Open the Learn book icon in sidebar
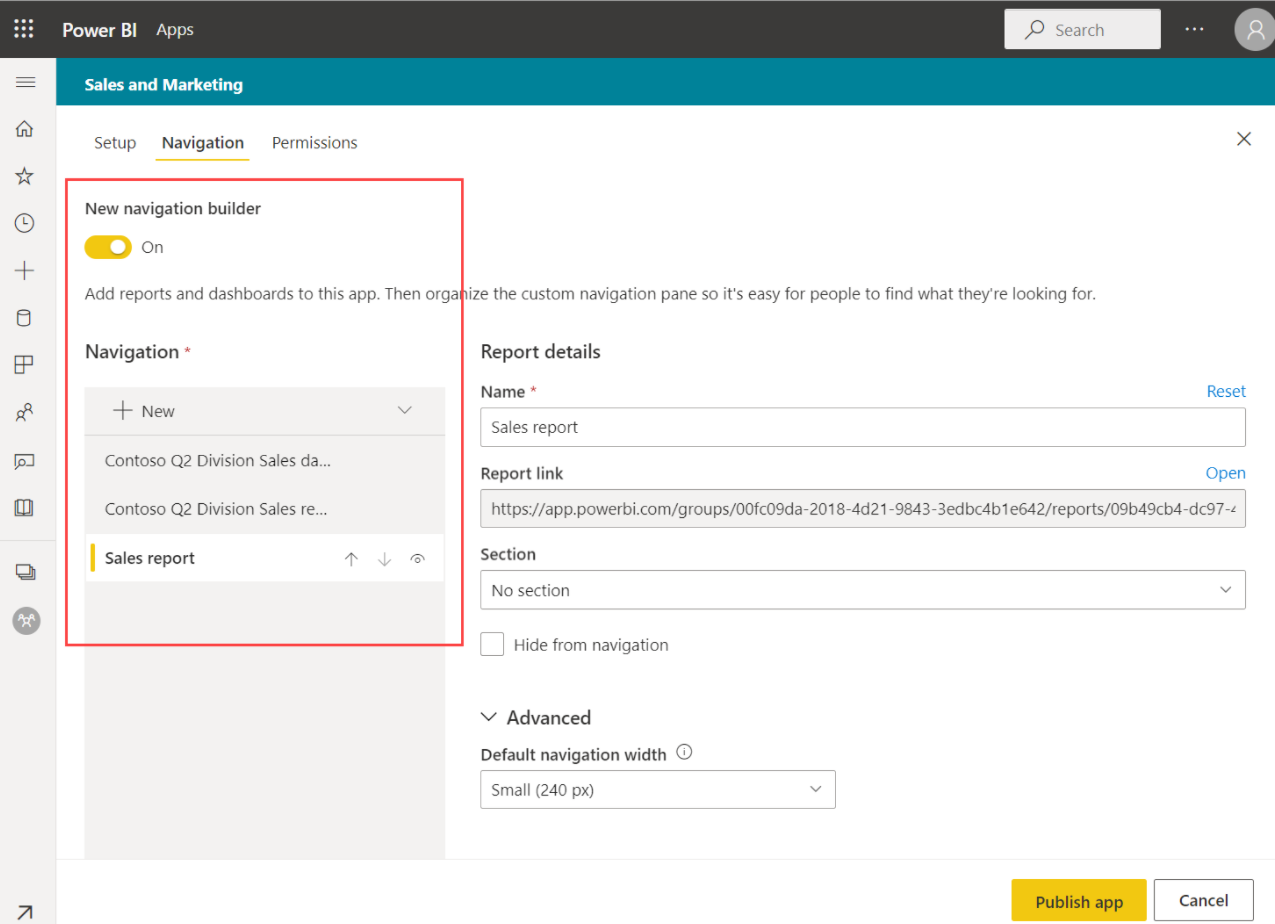 (x=25, y=508)
